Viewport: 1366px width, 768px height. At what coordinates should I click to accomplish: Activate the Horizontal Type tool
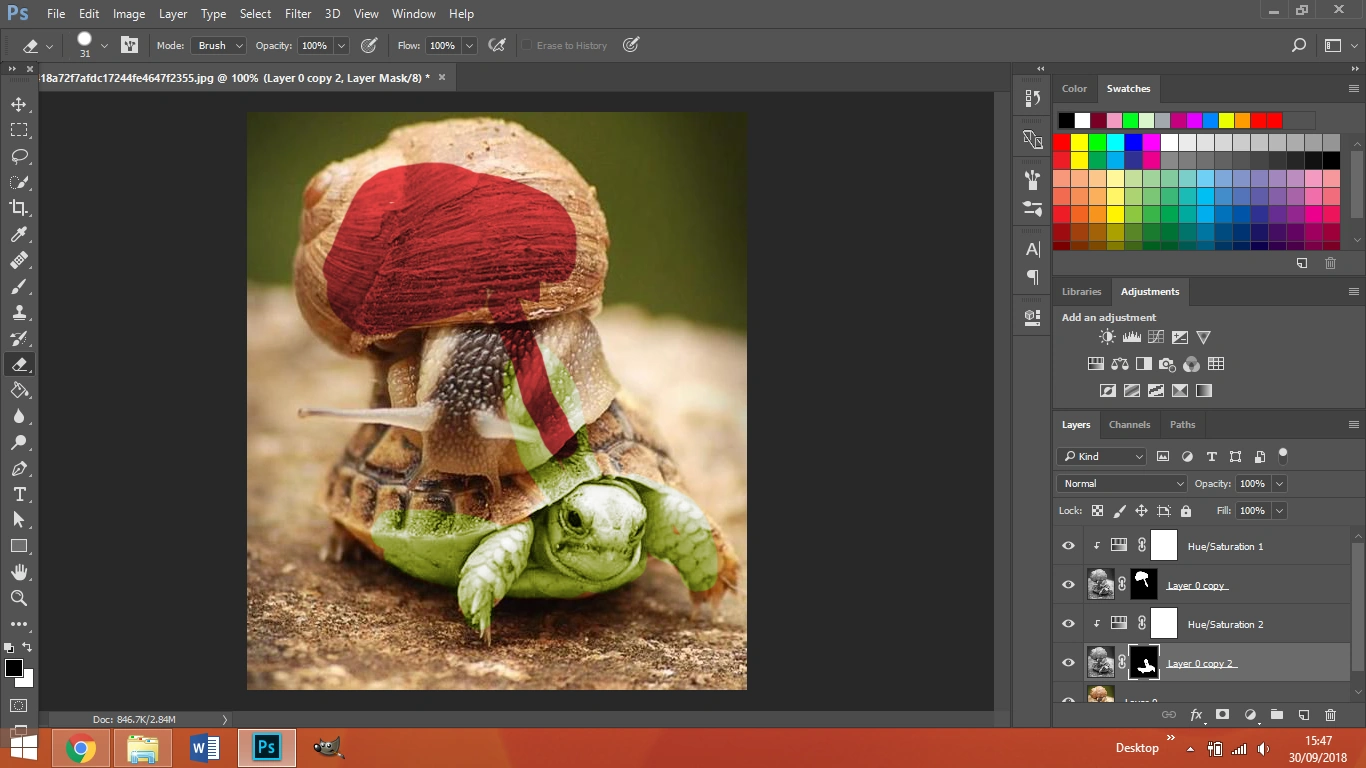(19, 494)
